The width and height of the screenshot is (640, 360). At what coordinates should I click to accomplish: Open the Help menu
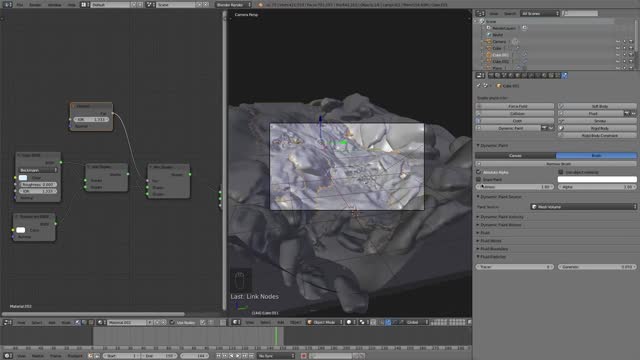tap(71, 4)
